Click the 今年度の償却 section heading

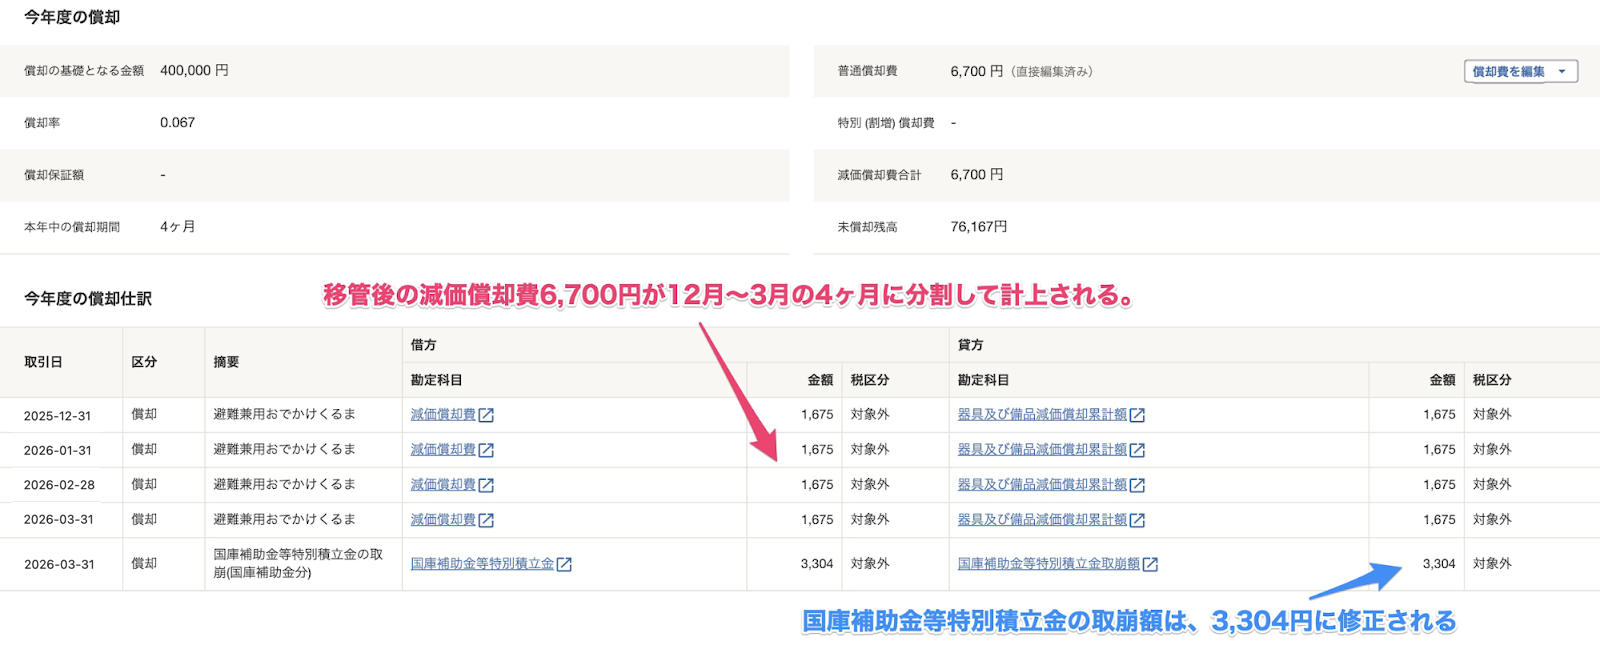click(72, 17)
